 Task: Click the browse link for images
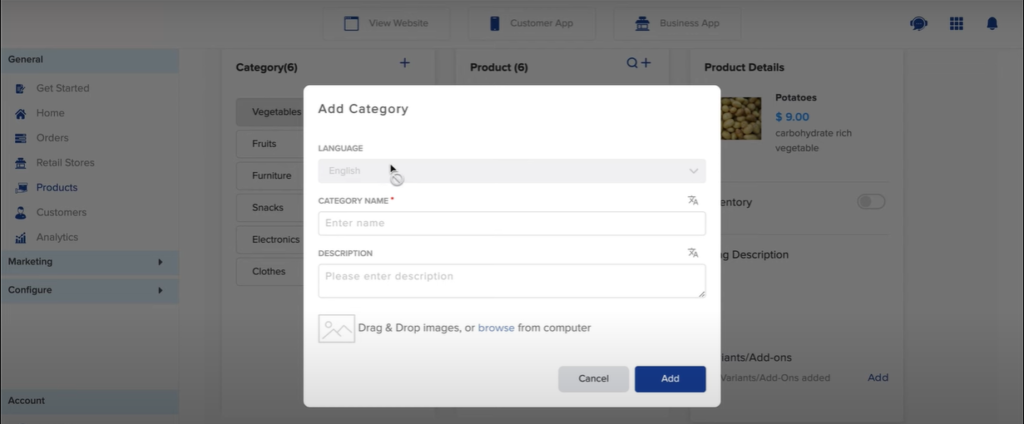click(x=496, y=328)
